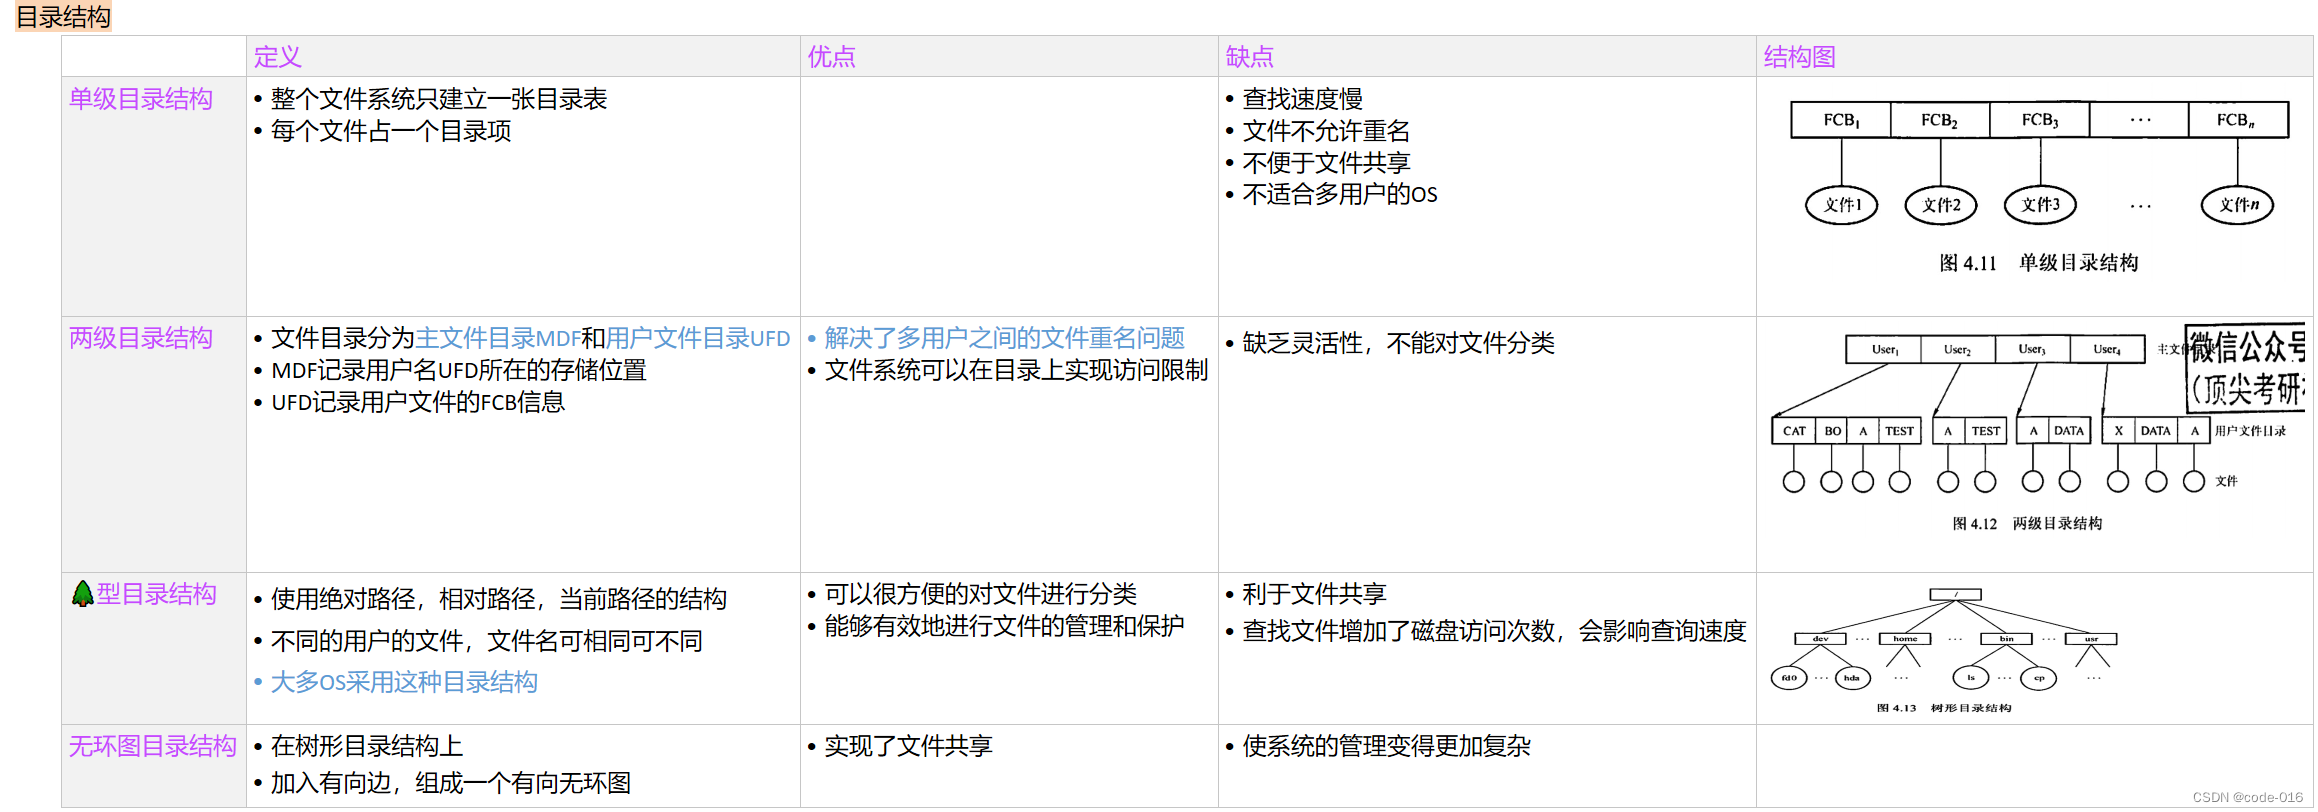
Task: Click the 文件3 oval in the diagram
Action: point(2040,205)
